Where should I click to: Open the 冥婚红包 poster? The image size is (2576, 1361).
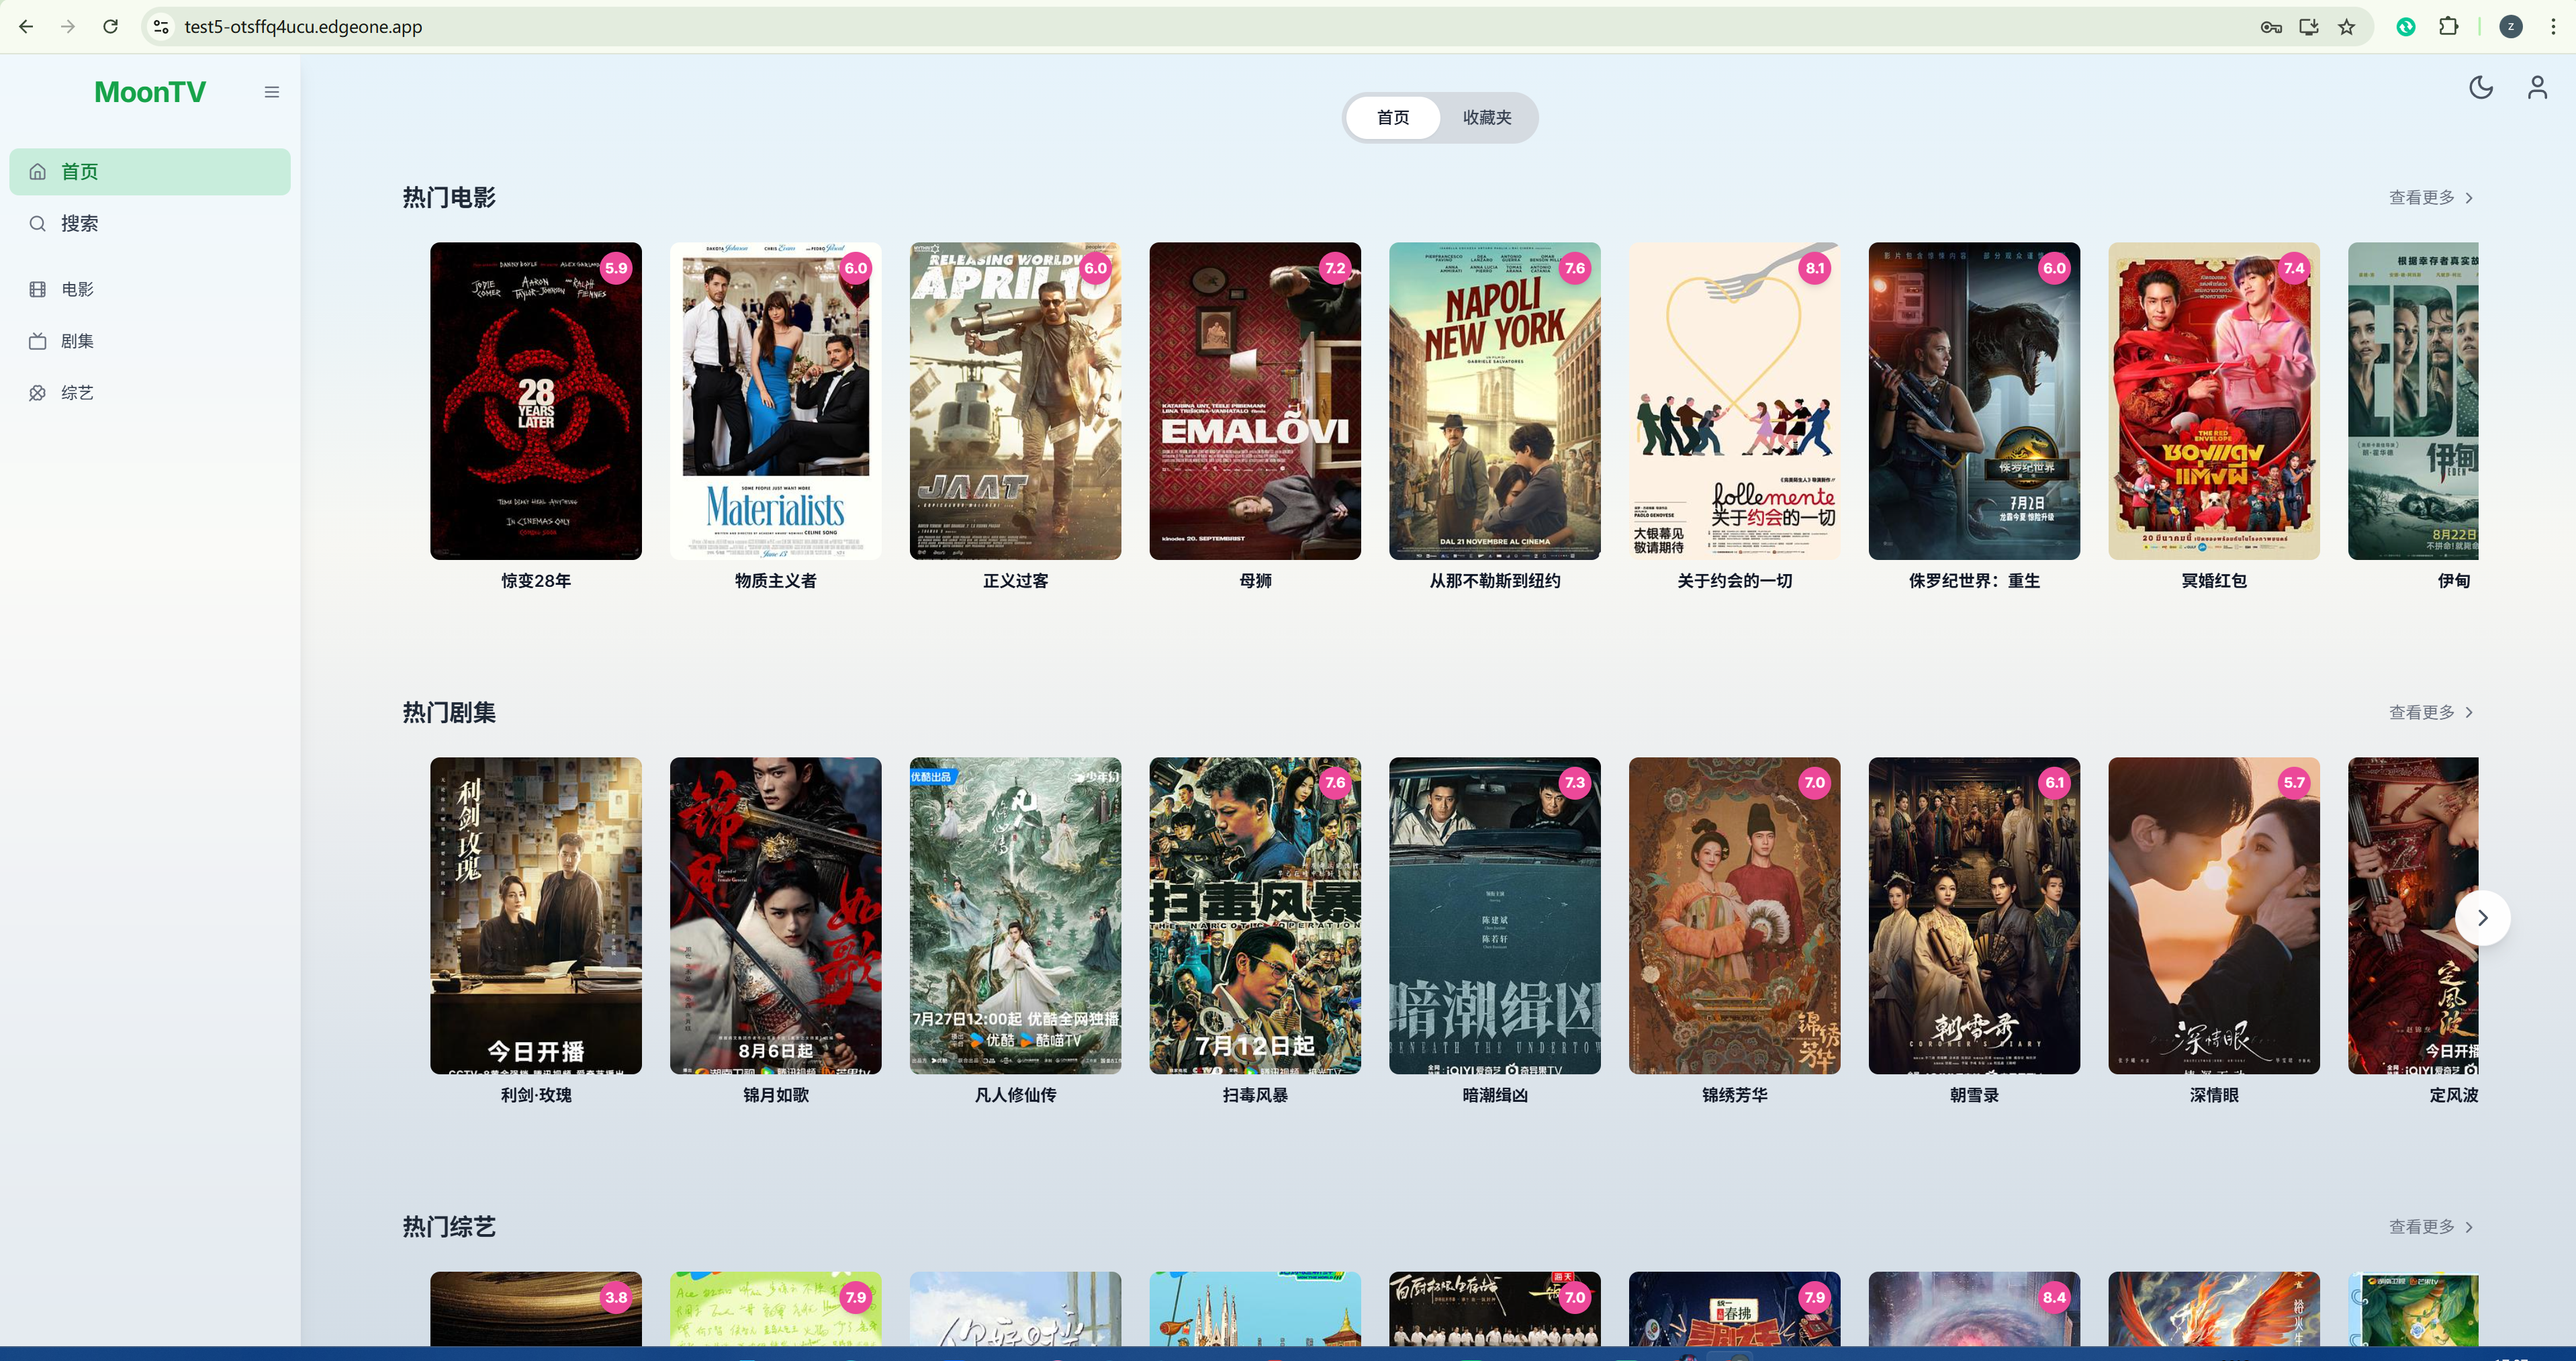pos(2214,401)
